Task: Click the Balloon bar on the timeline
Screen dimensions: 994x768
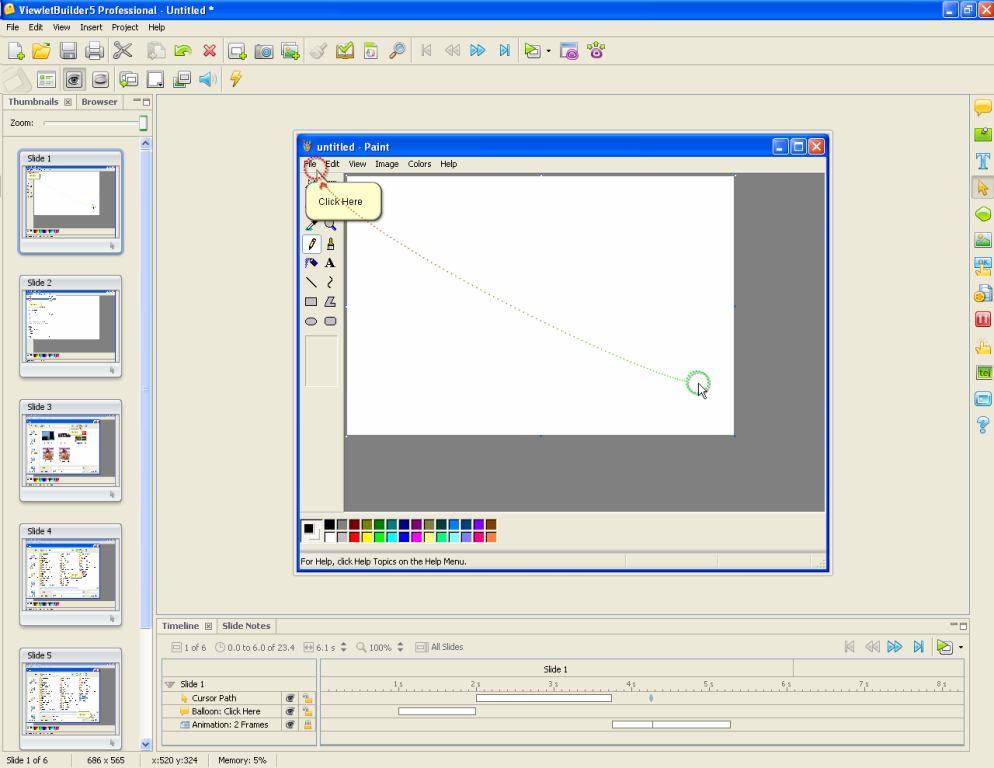Action: 437,712
